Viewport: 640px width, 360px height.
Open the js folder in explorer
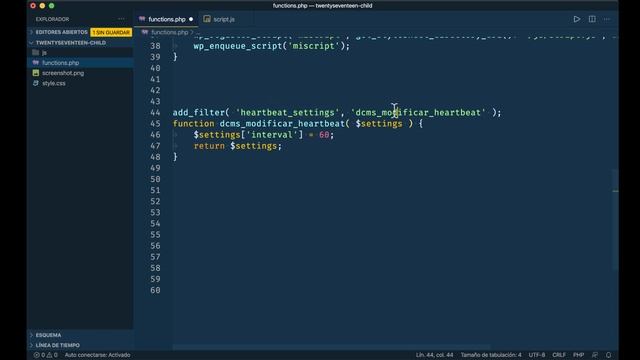tap(44, 53)
